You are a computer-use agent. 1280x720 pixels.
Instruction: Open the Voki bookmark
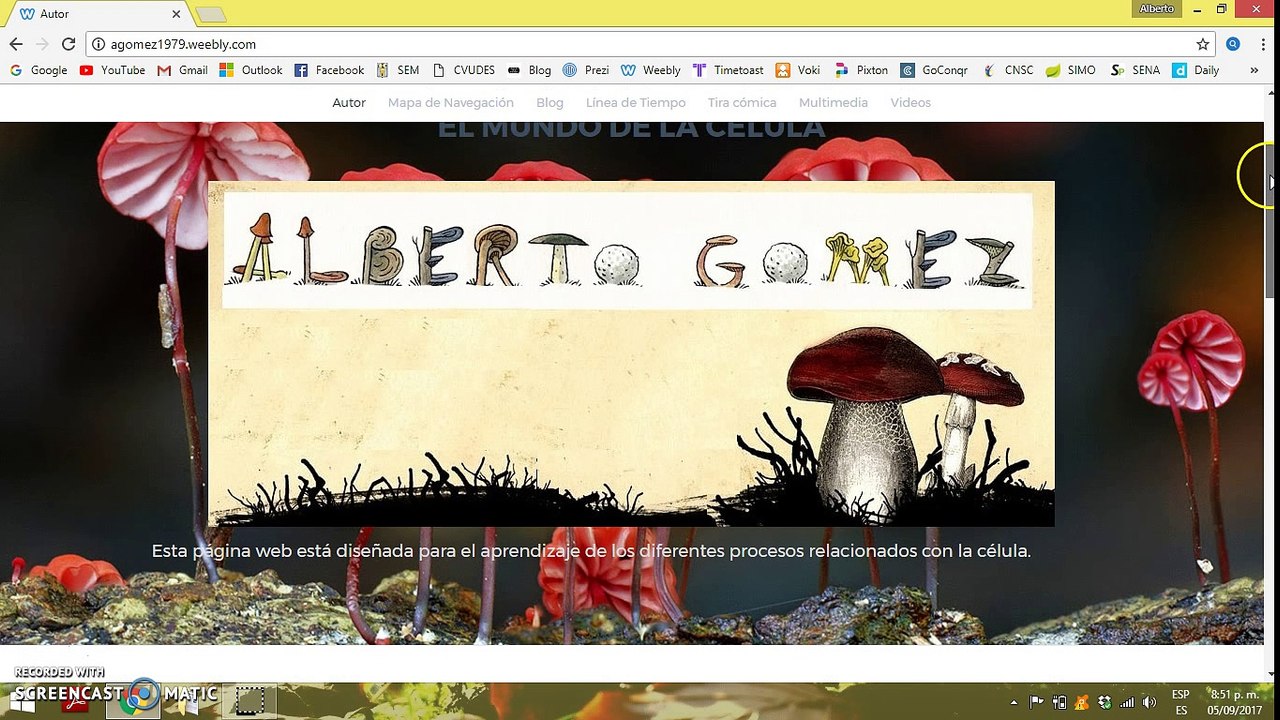tap(798, 70)
